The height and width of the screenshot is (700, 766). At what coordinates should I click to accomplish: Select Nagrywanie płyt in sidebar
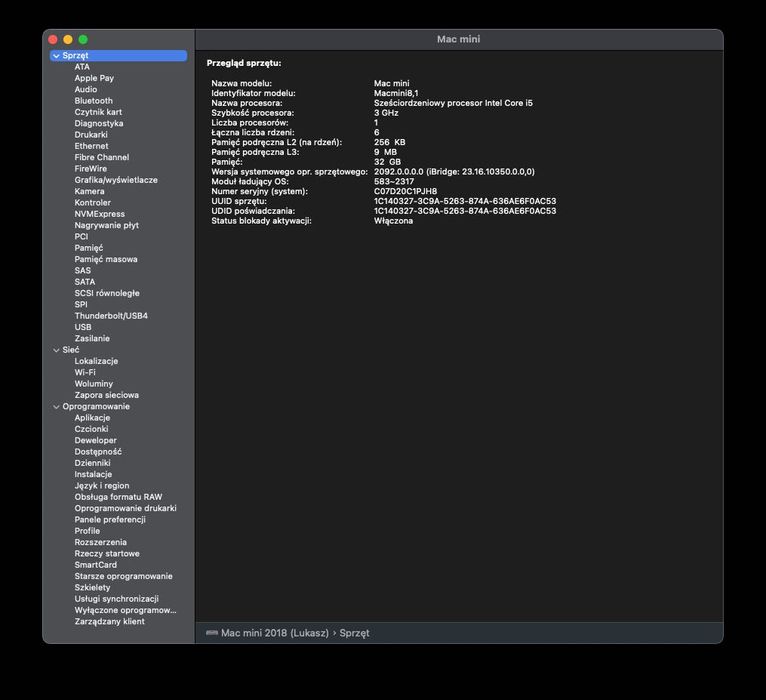106,225
